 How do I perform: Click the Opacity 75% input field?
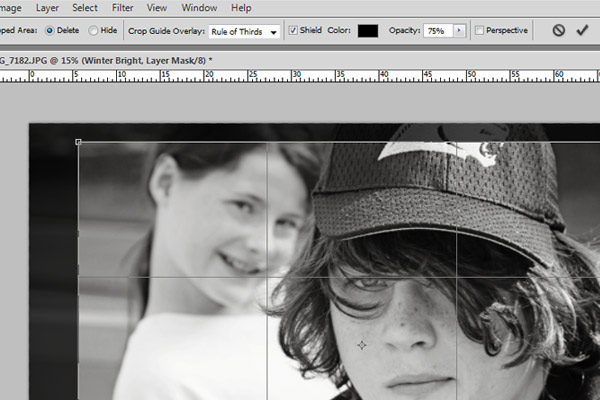(x=438, y=31)
